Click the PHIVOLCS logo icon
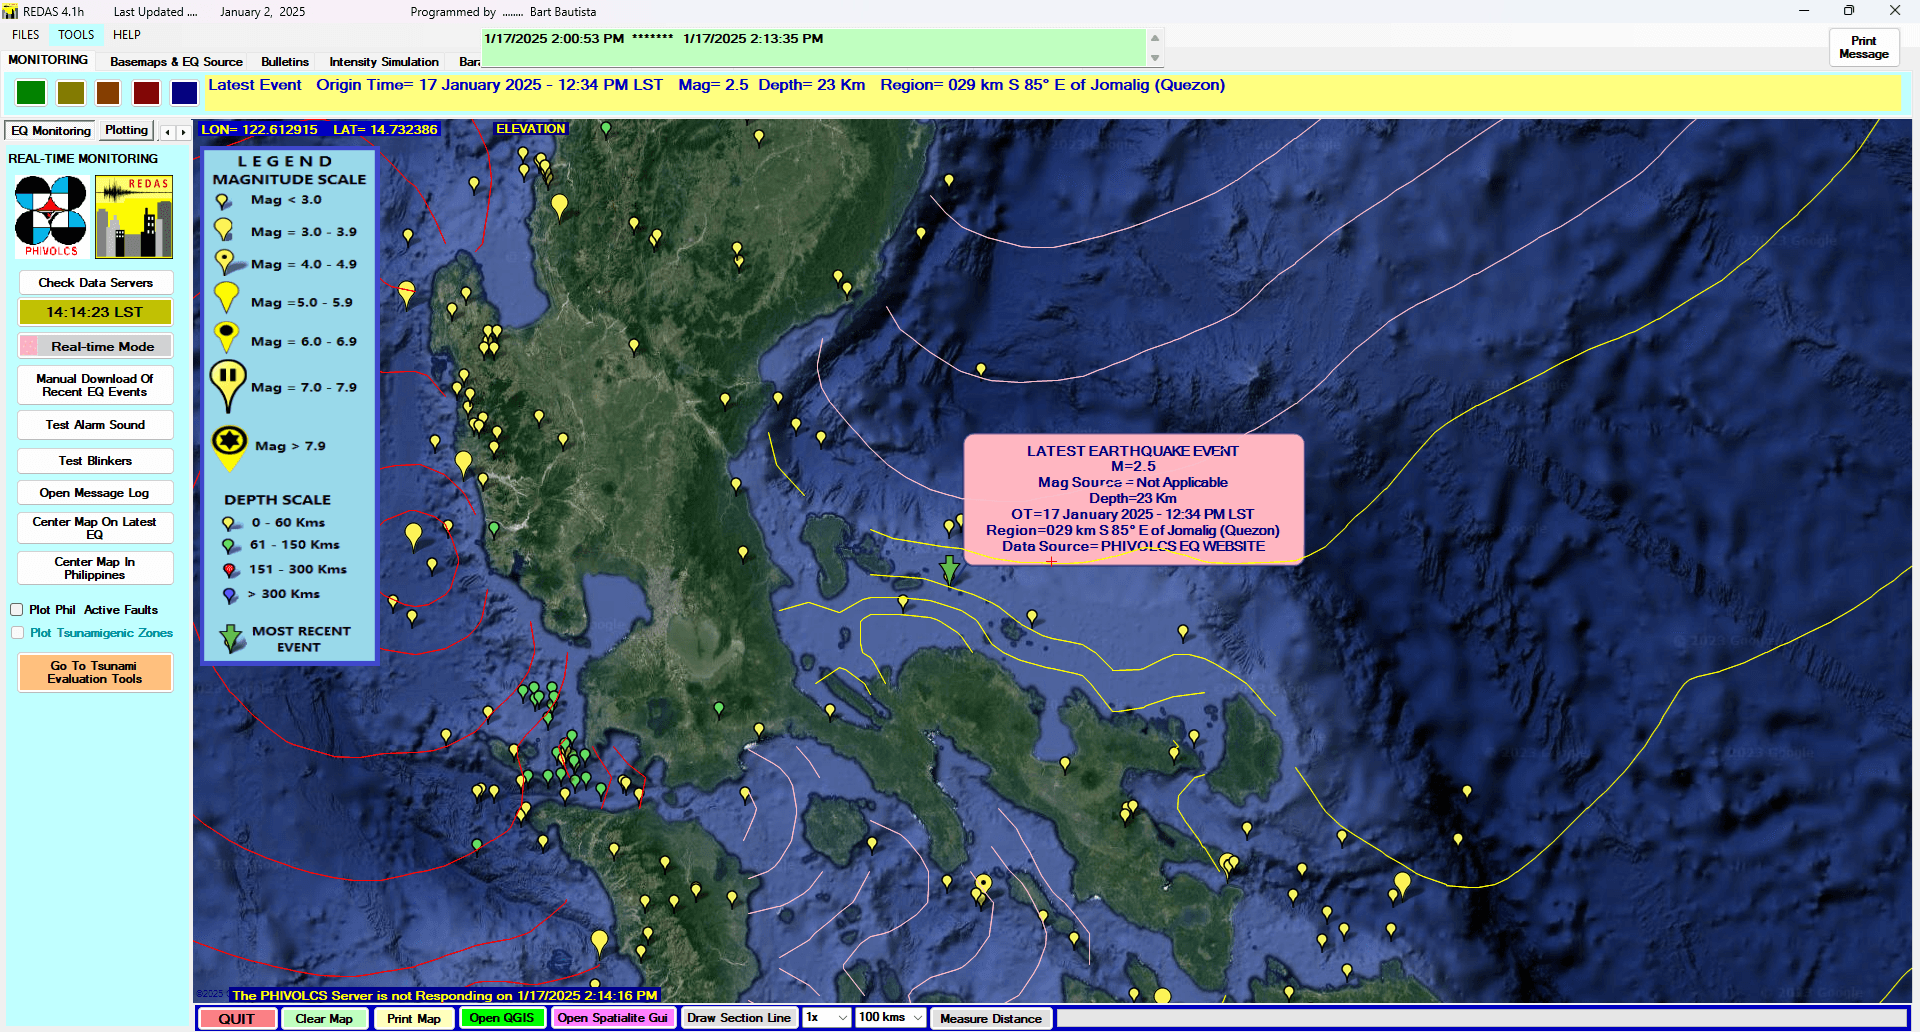 (x=51, y=216)
